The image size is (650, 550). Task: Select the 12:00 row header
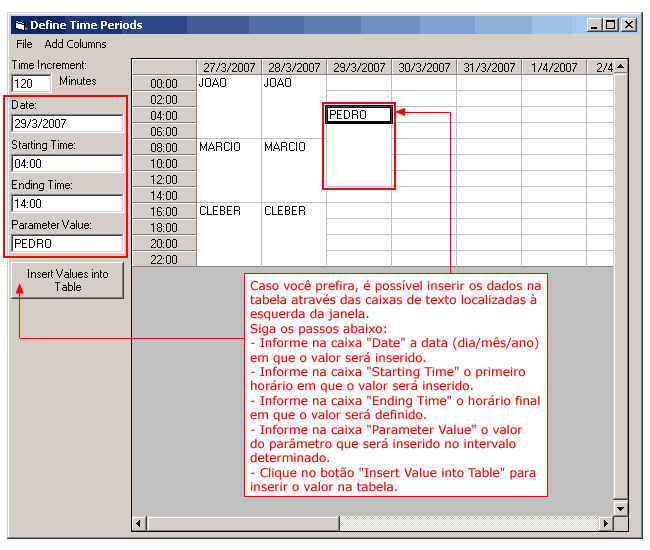point(164,179)
